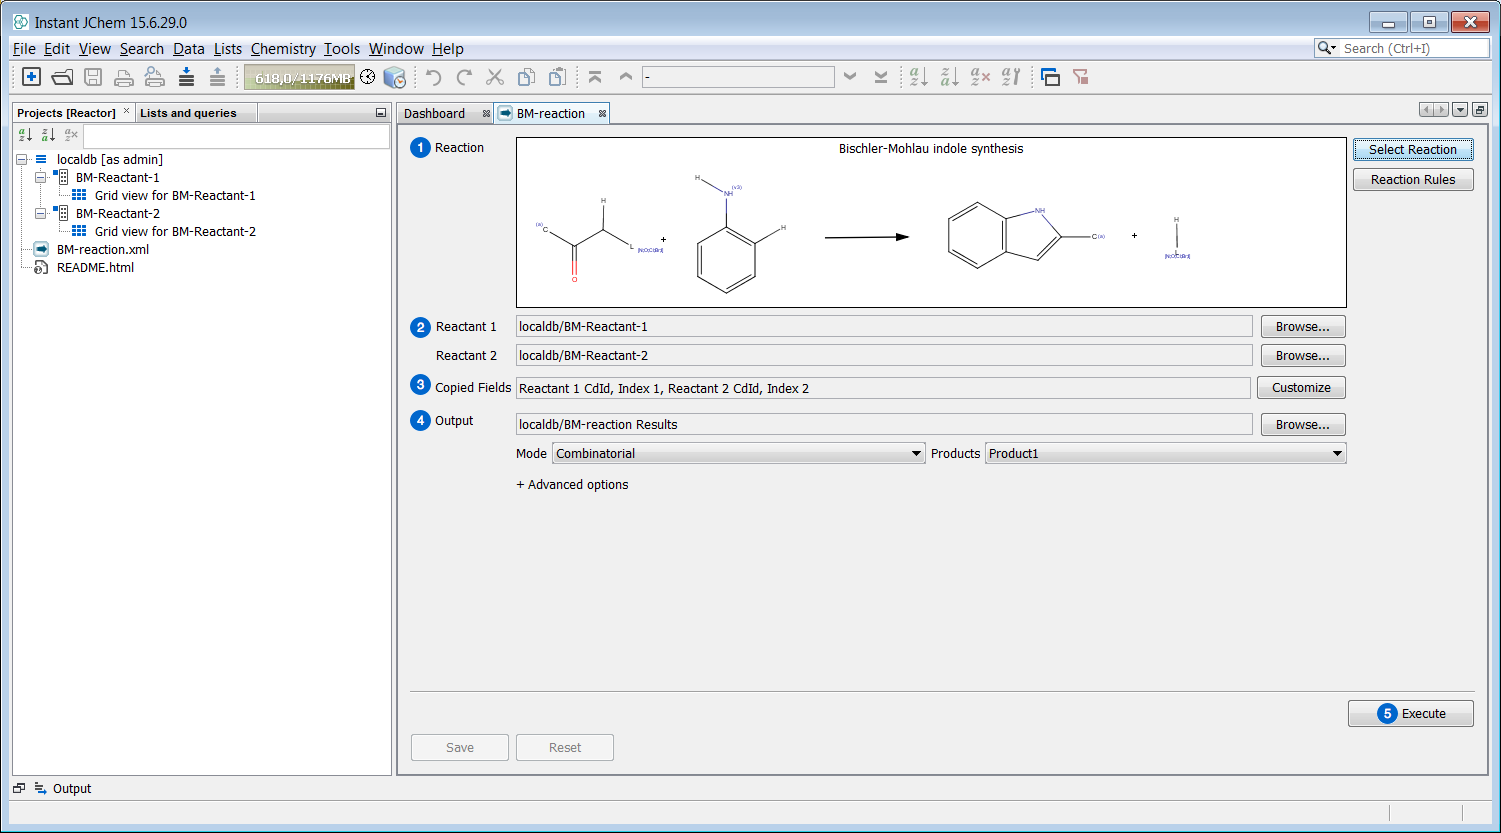Click the Select Reaction button
This screenshot has height=833, width=1501.
1412,150
